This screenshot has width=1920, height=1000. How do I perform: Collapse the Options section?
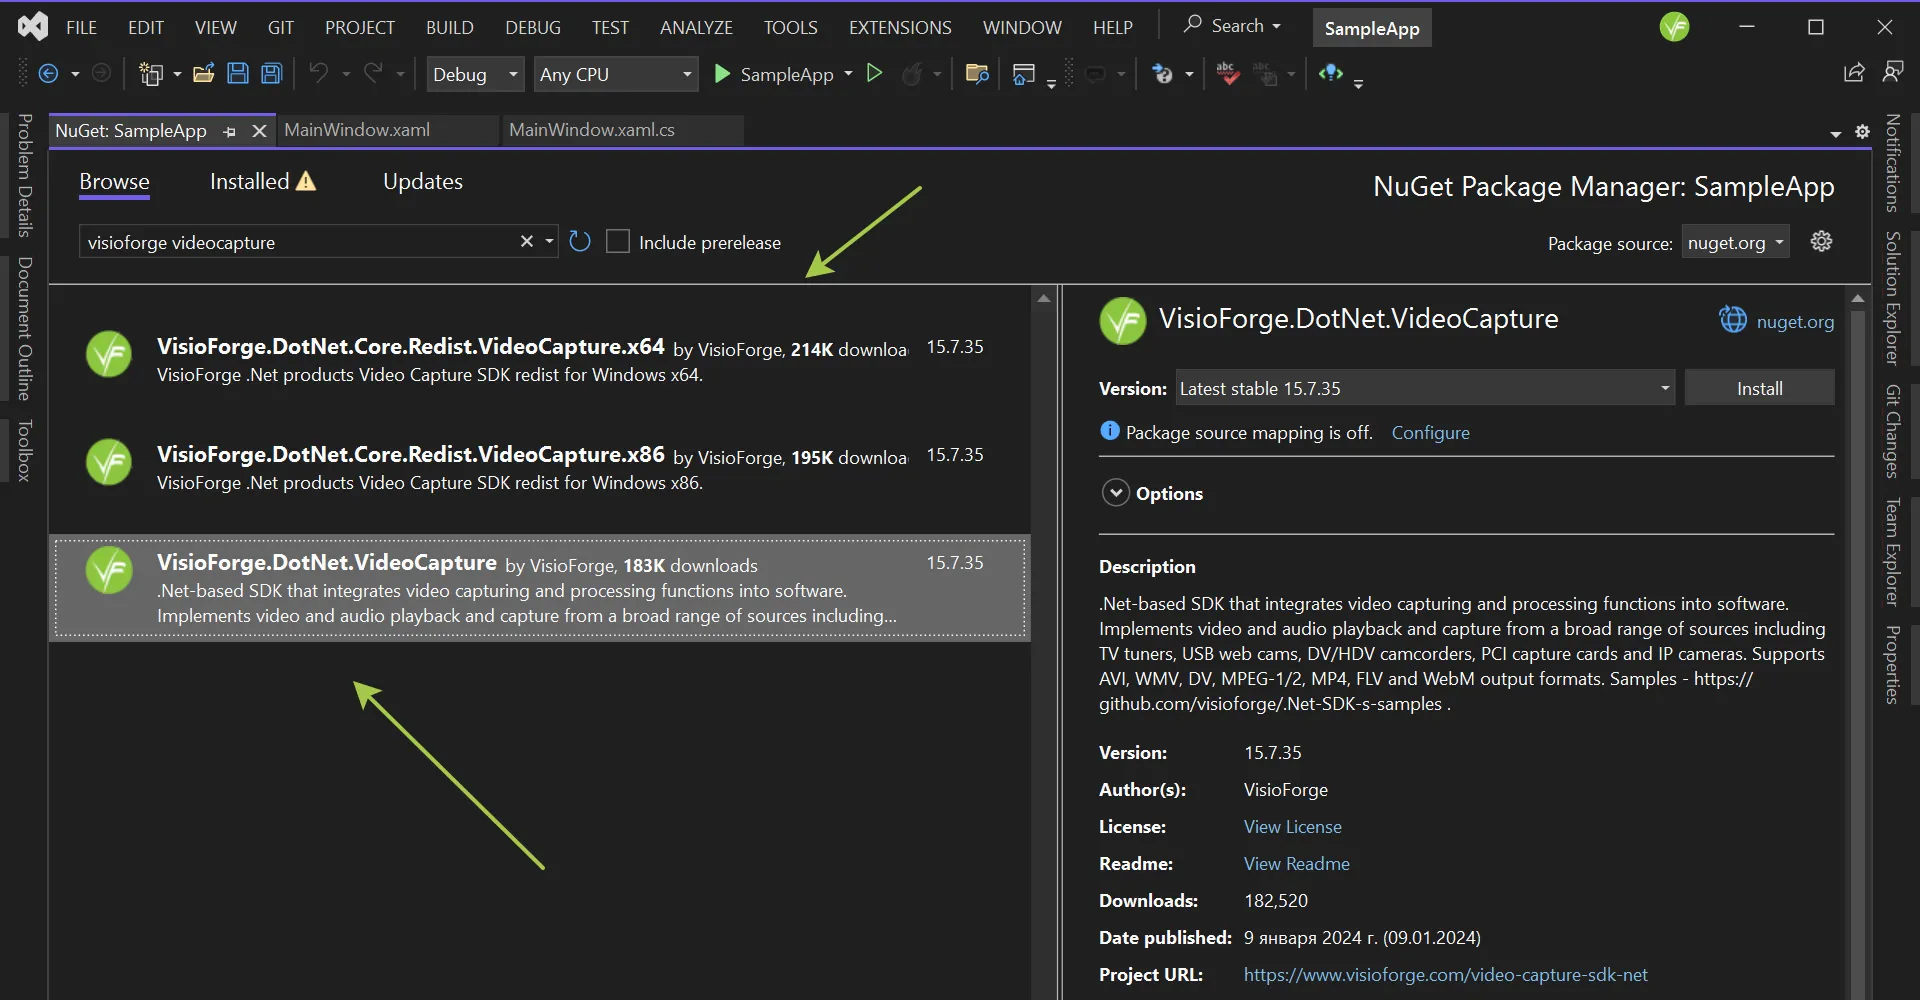[1116, 492]
